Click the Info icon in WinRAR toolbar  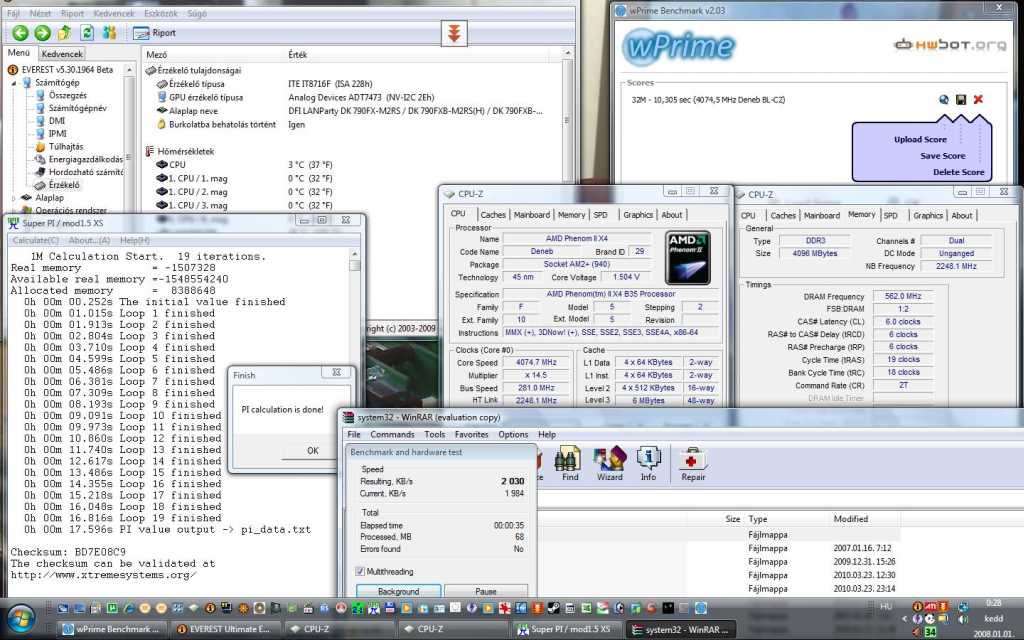pyautogui.click(x=648, y=464)
